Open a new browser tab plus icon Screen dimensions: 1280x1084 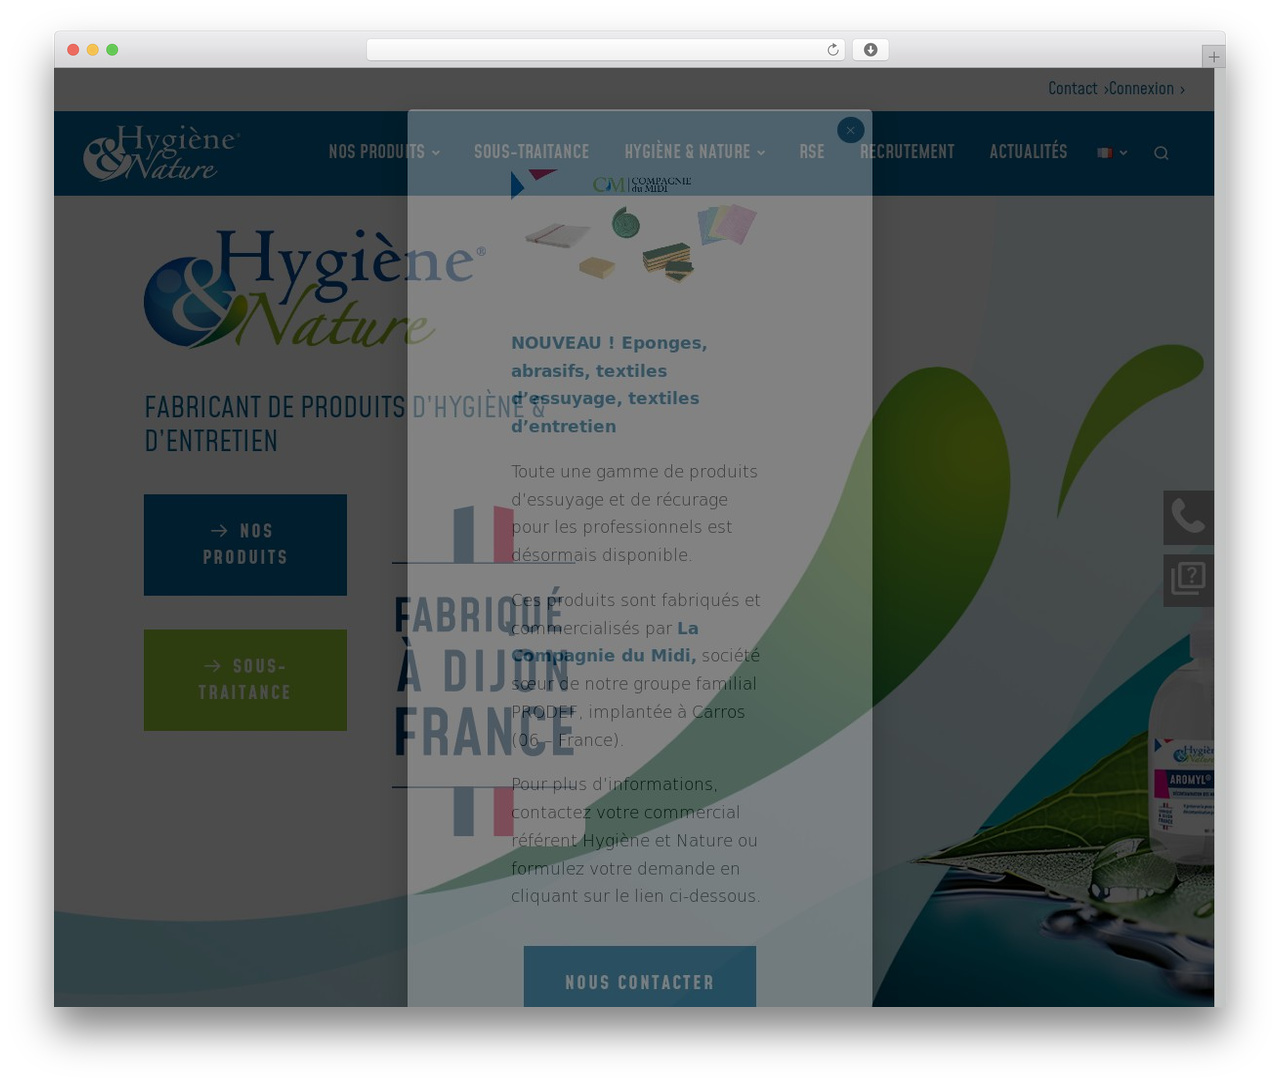pos(1213,57)
